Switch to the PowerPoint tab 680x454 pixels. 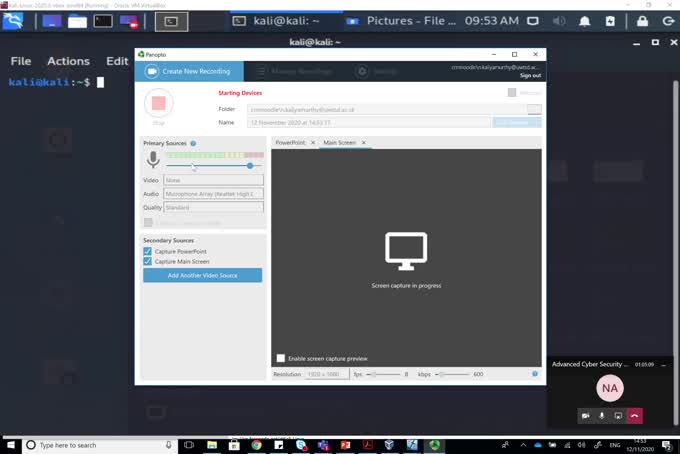pyautogui.click(x=291, y=143)
